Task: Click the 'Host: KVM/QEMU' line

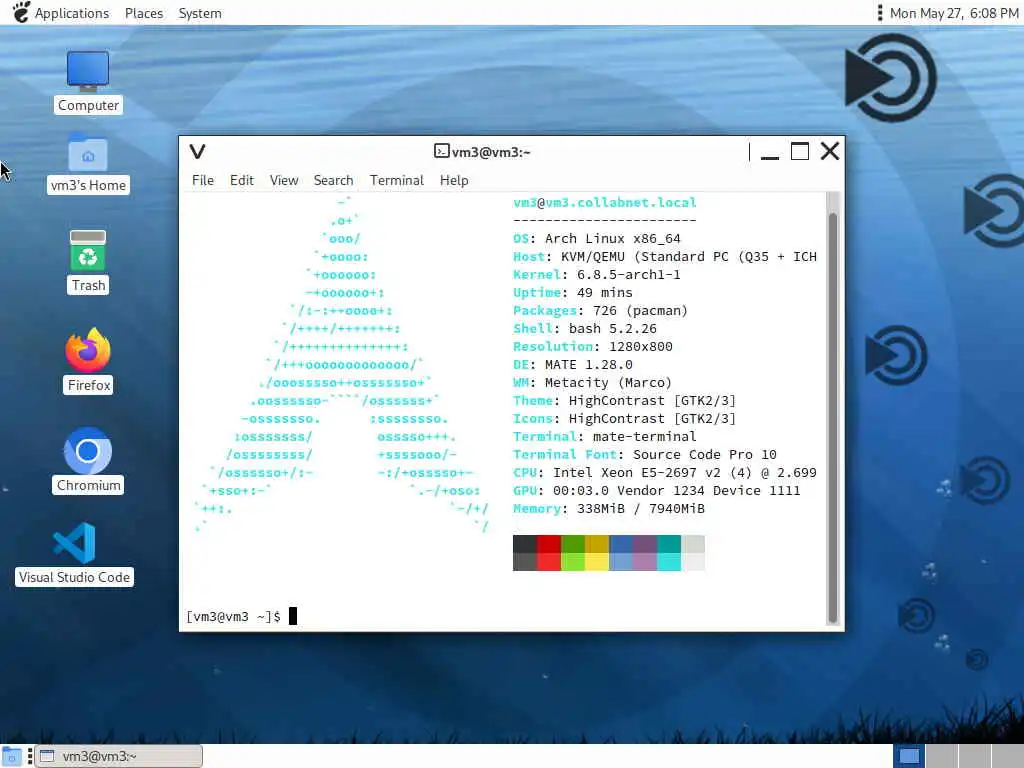Action: pyautogui.click(x=665, y=257)
